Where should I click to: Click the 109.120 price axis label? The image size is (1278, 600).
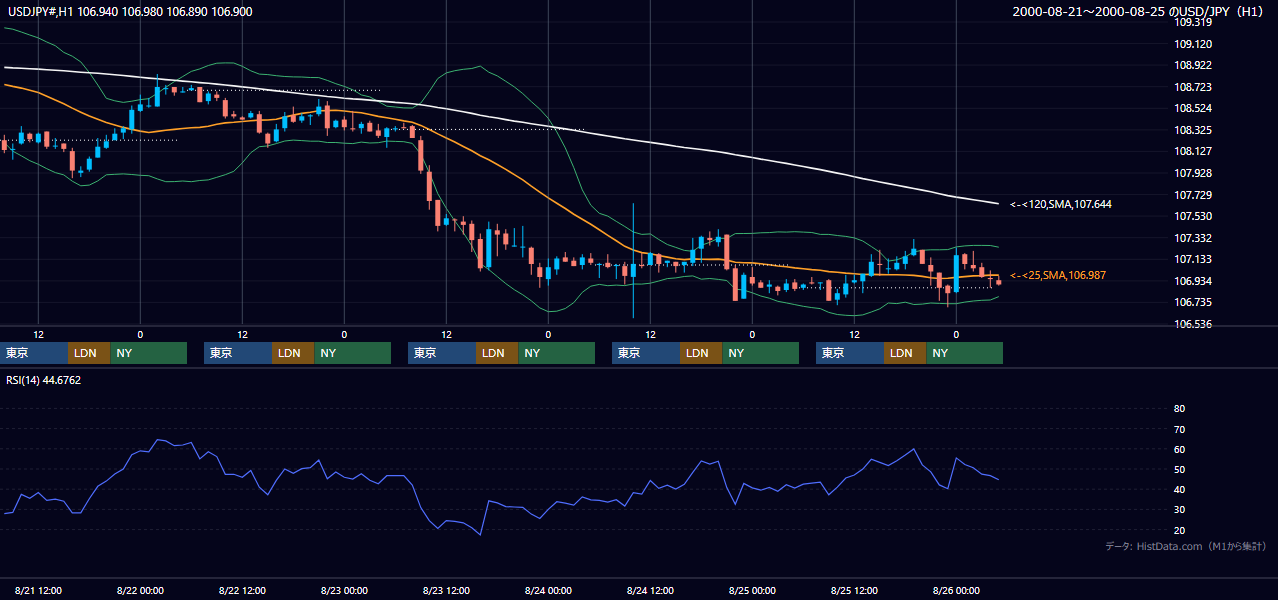click(1193, 44)
